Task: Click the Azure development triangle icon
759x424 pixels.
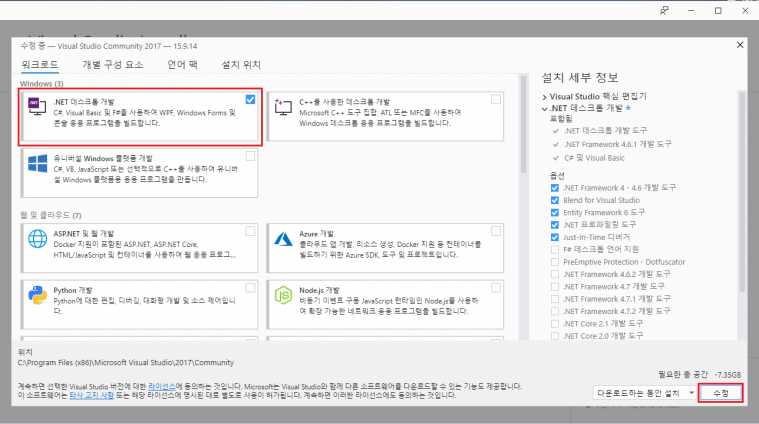Action: point(283,239)
